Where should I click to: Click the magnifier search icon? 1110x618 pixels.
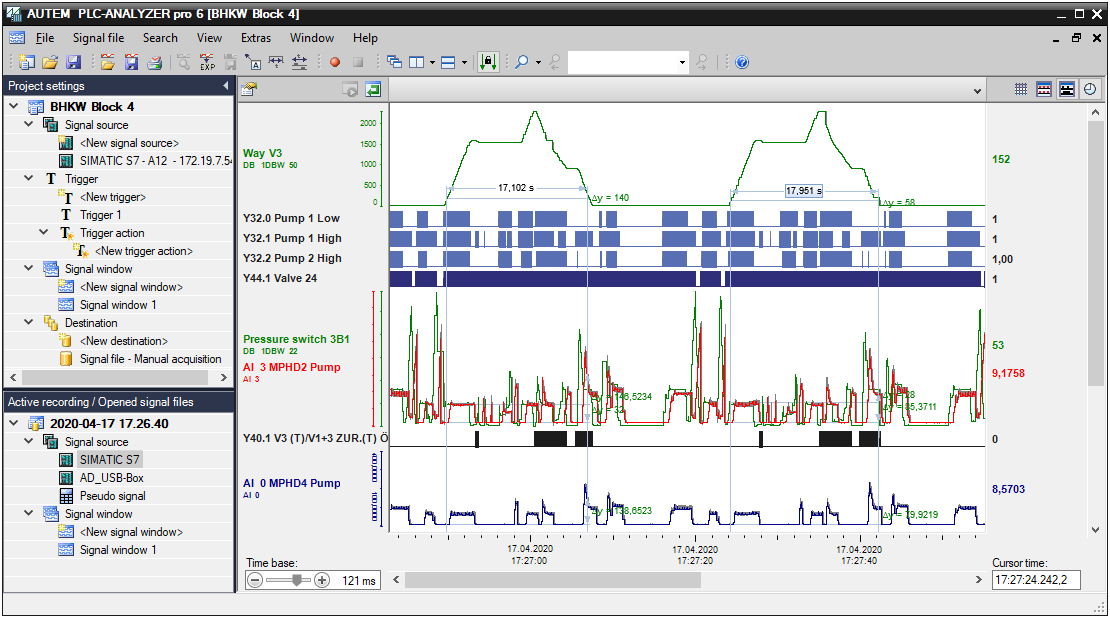coord(521,62)
